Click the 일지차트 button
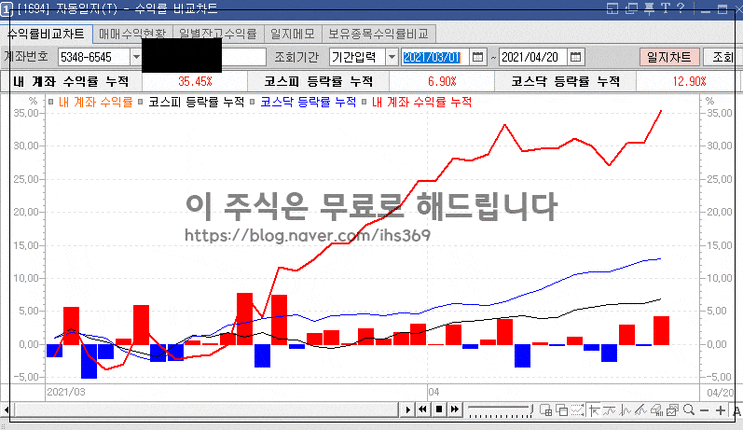743x430 pixels. point(669,57)
